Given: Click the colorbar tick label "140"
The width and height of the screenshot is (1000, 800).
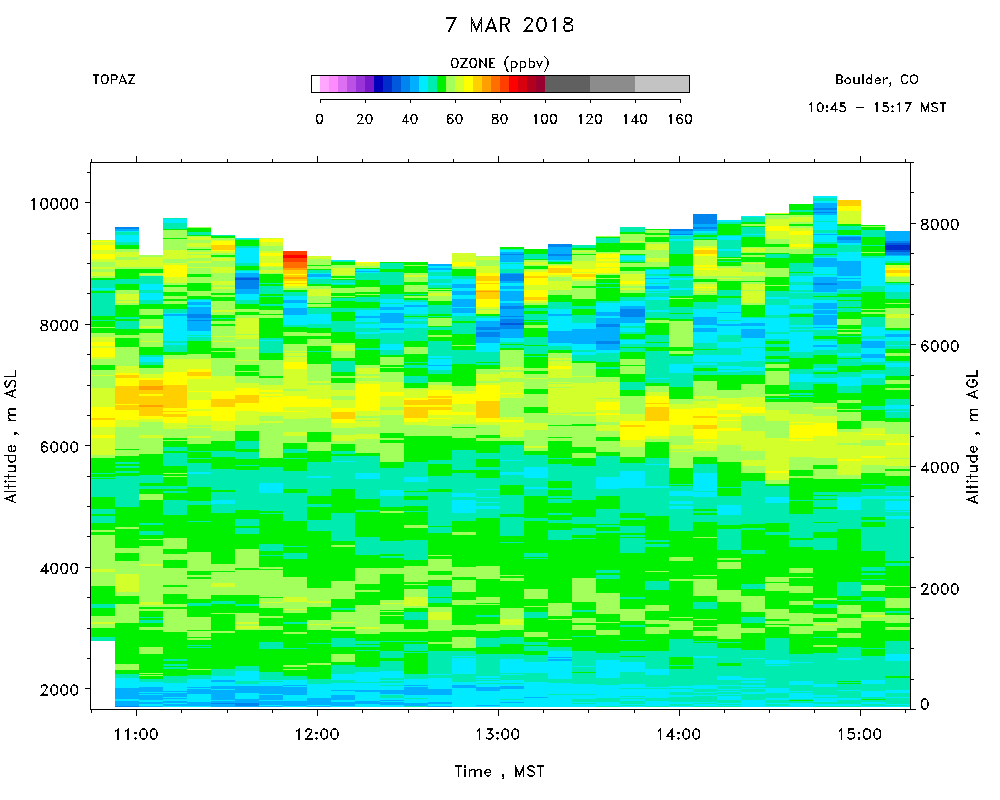Looking at the screenshot, I should (635, 119).
